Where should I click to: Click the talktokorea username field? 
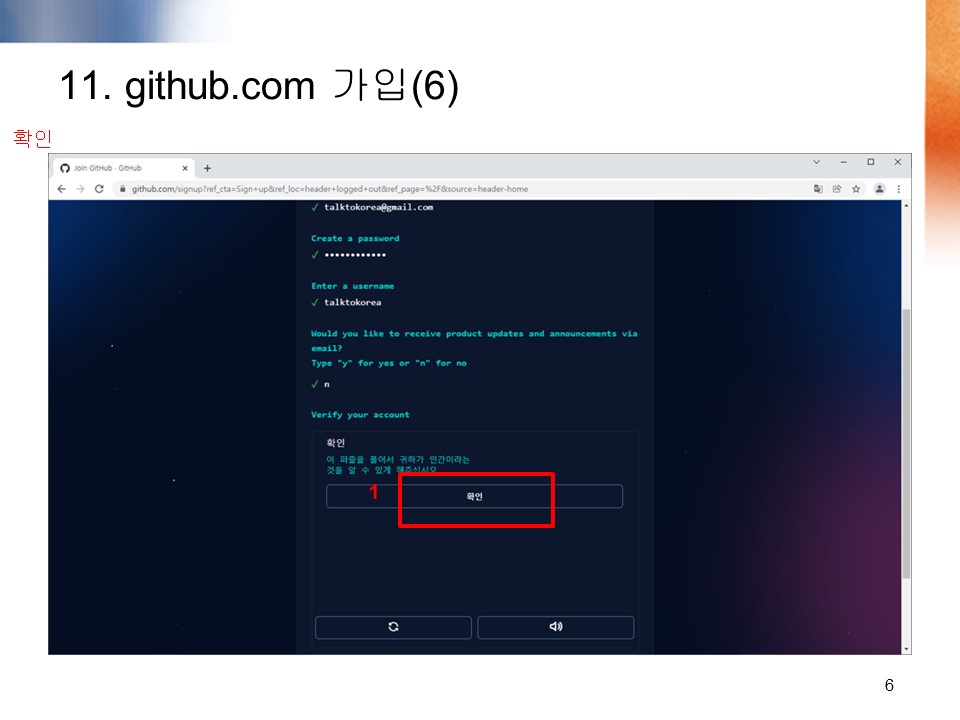point(353,302)
